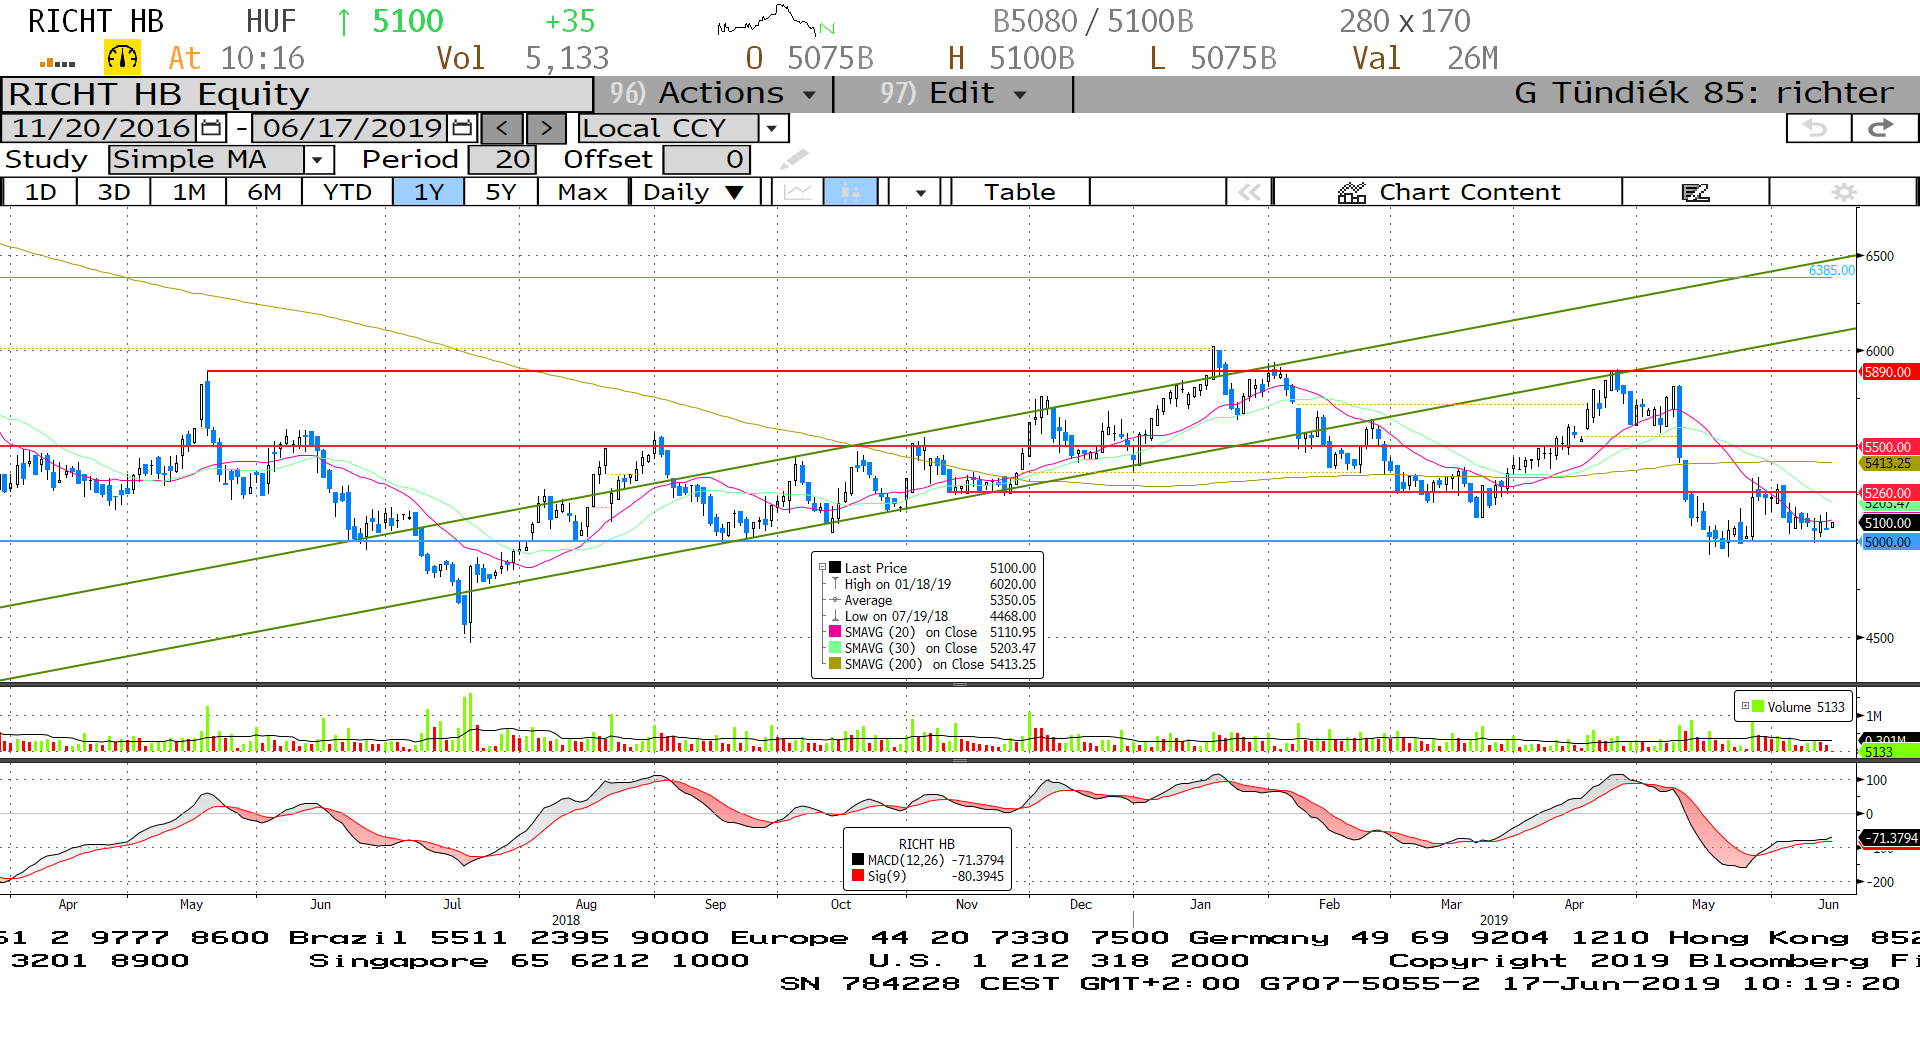Viewport: 1920px width, 1039px height.
Task: Click the magenta SMAVG (20) legend swatch
Action: [x=835, y=632]
